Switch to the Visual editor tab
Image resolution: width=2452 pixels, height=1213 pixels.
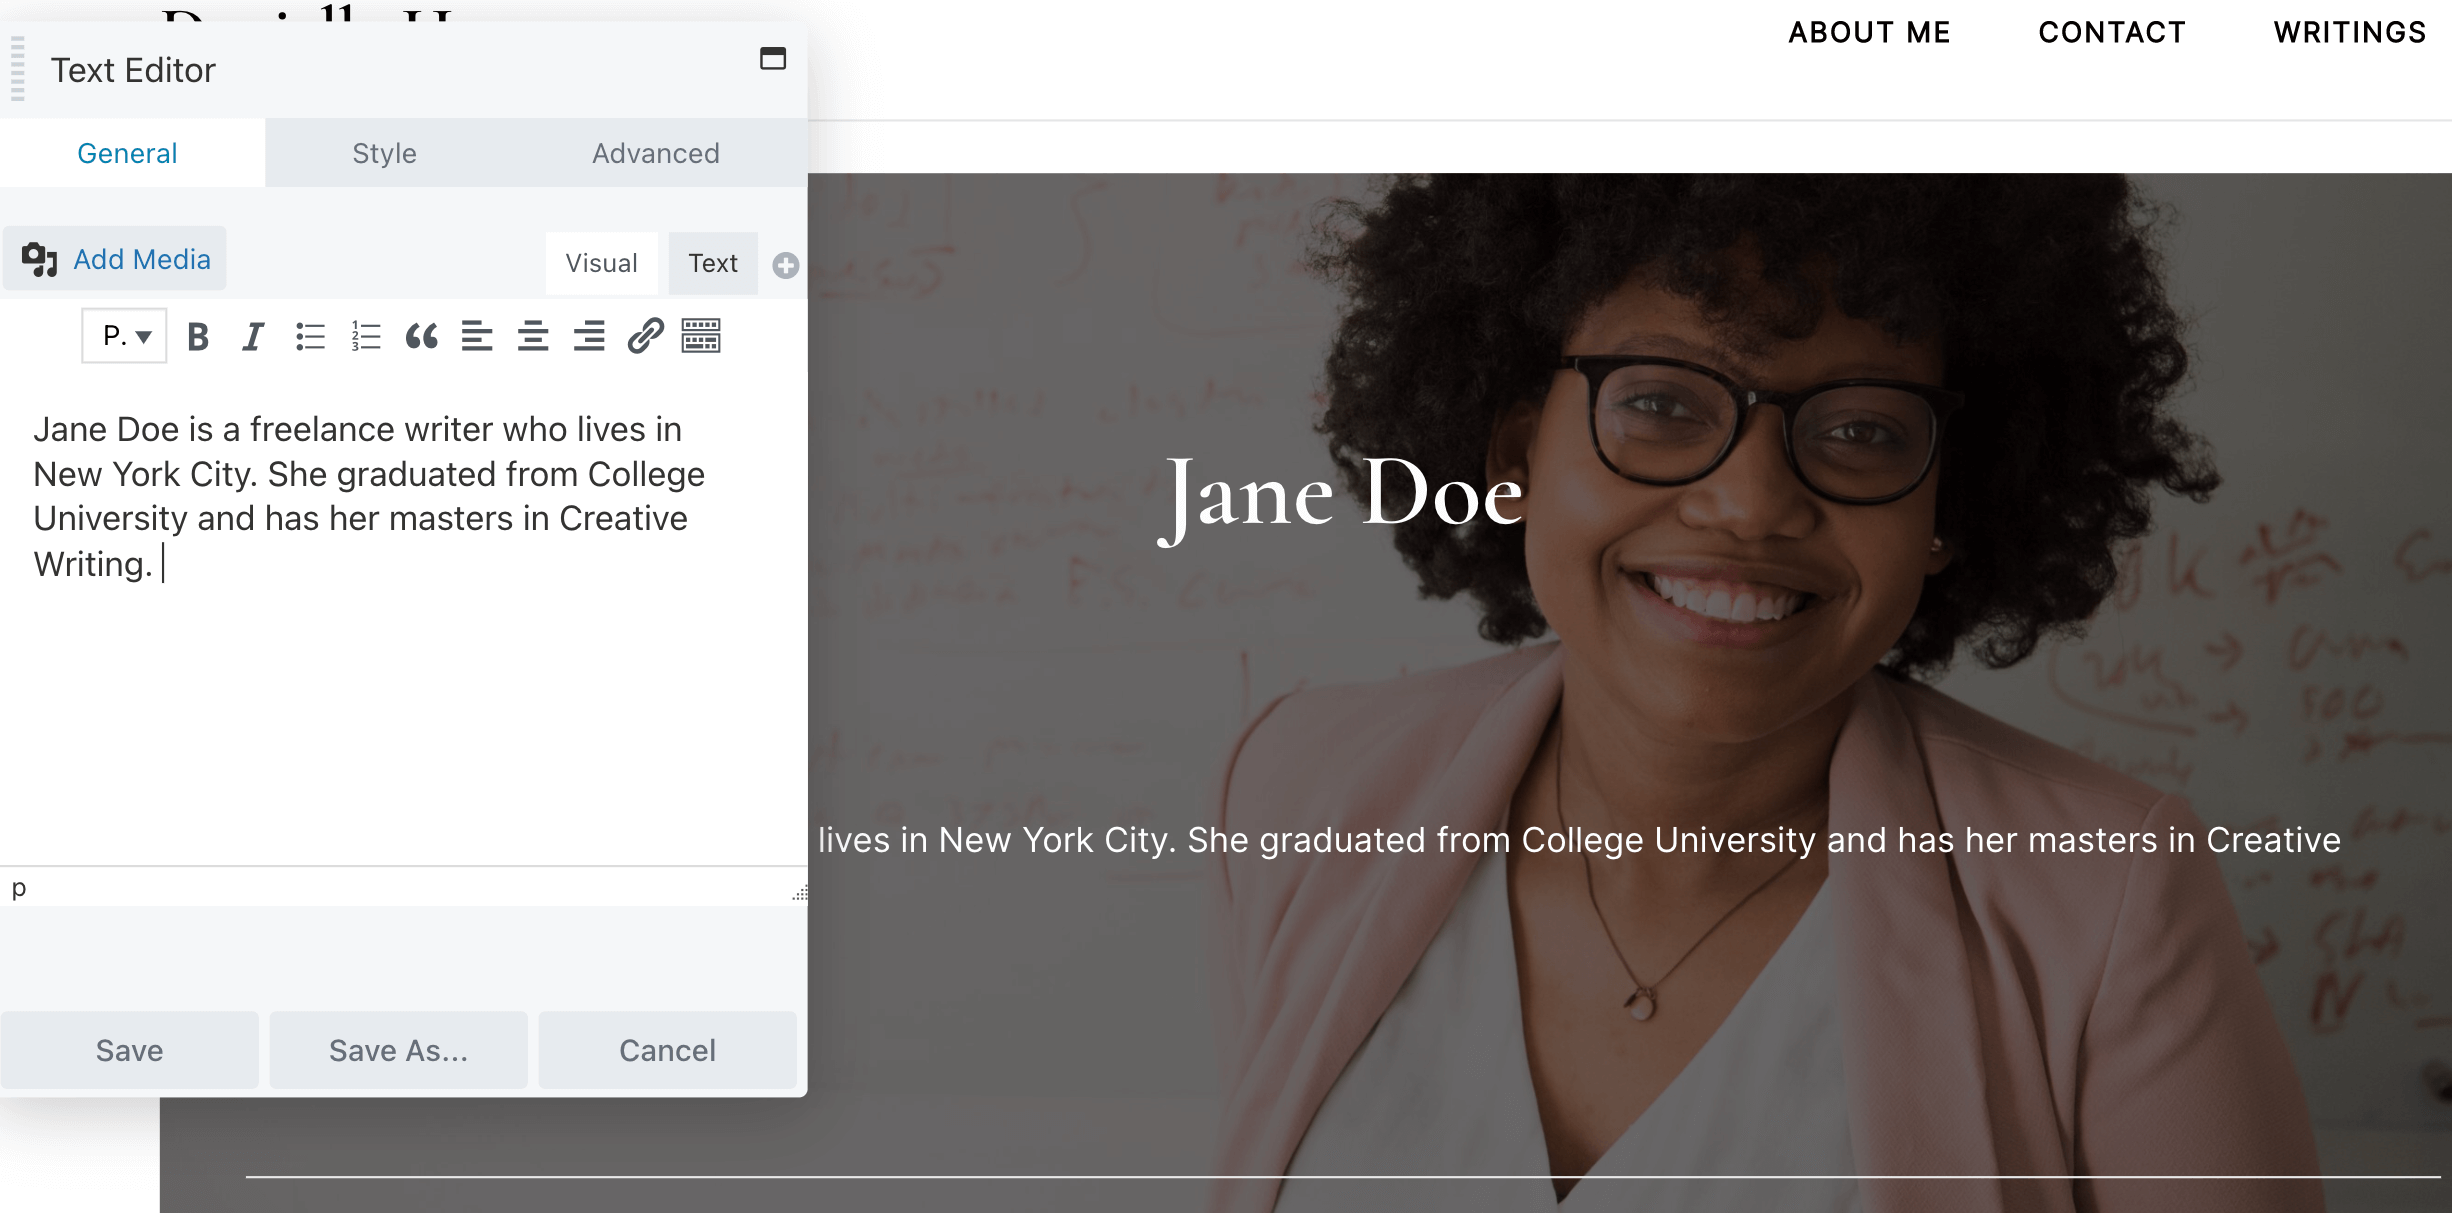[x=602, y=263]
